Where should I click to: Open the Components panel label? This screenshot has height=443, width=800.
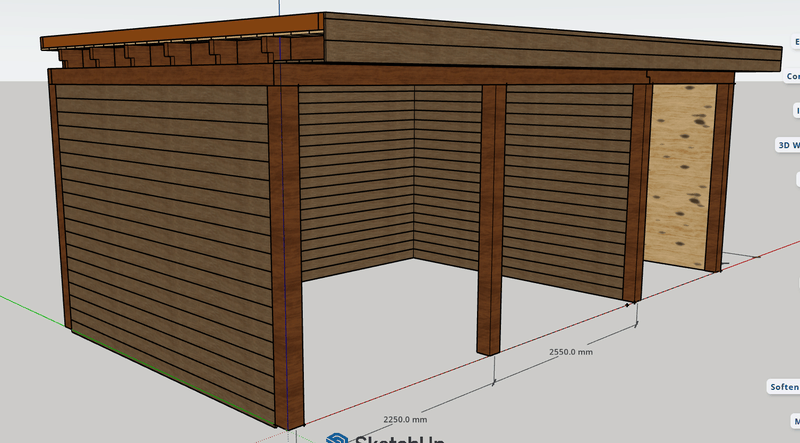click(792, 76)
